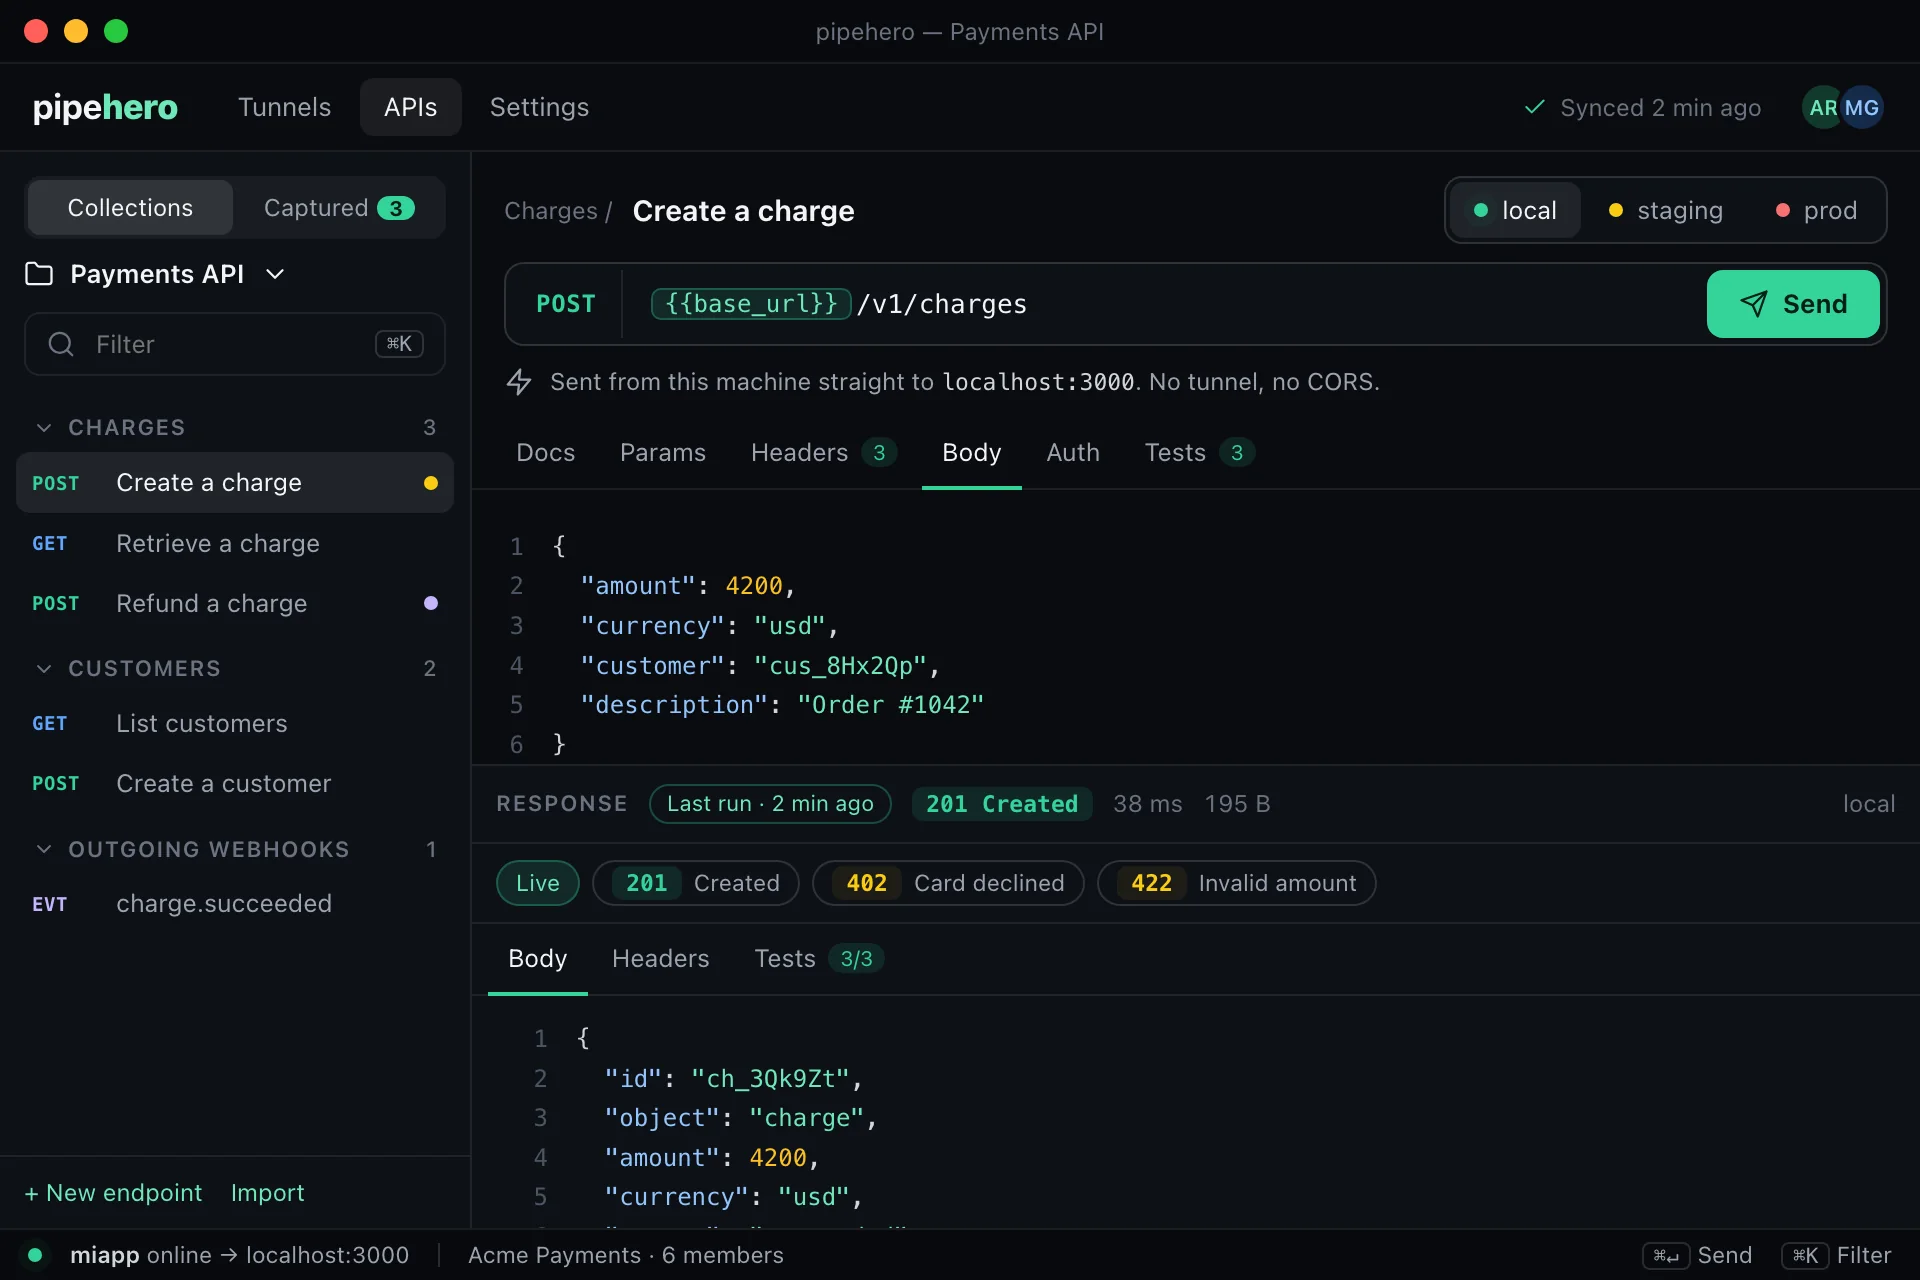Screen dimensions: 1920x1280
Task: Click the MG user avatar
Action: [x=1863, y=107]
